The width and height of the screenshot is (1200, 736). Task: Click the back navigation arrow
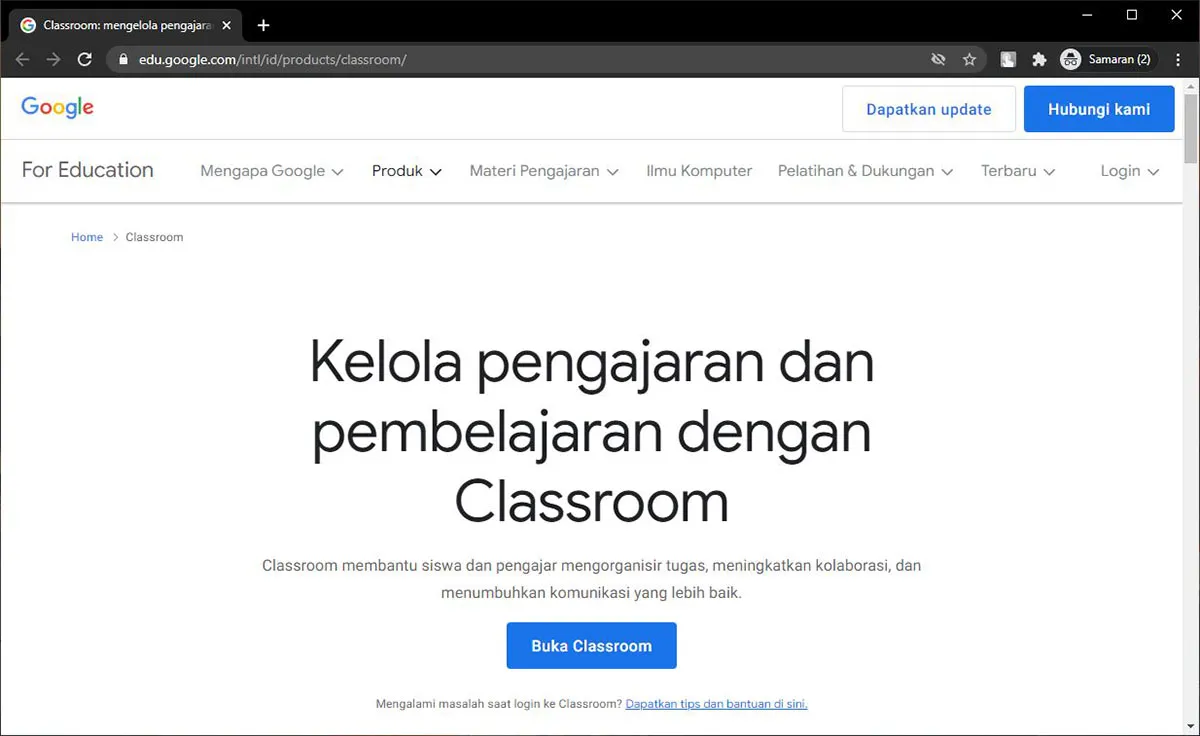pyautogui.click(x=22, y=59)
